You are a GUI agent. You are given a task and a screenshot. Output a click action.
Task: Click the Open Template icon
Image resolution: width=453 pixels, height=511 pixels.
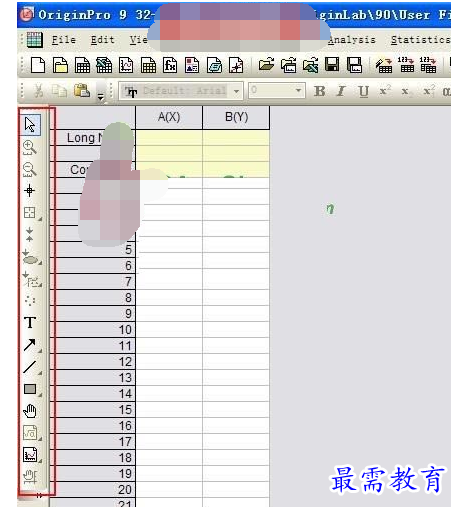pyautogui.click(x=288, y=65)
